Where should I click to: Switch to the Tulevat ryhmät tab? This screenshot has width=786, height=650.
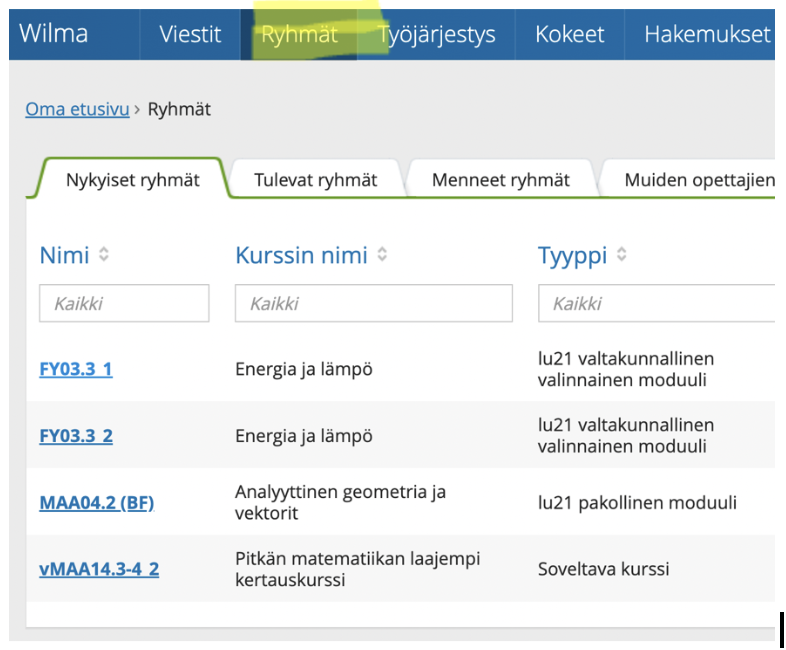click(315, 179)
